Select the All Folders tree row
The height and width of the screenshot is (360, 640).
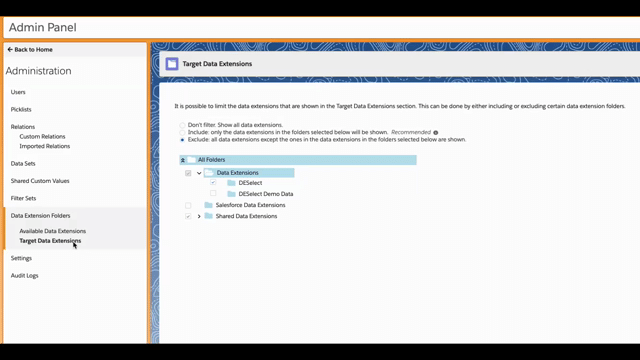point(298,160)
